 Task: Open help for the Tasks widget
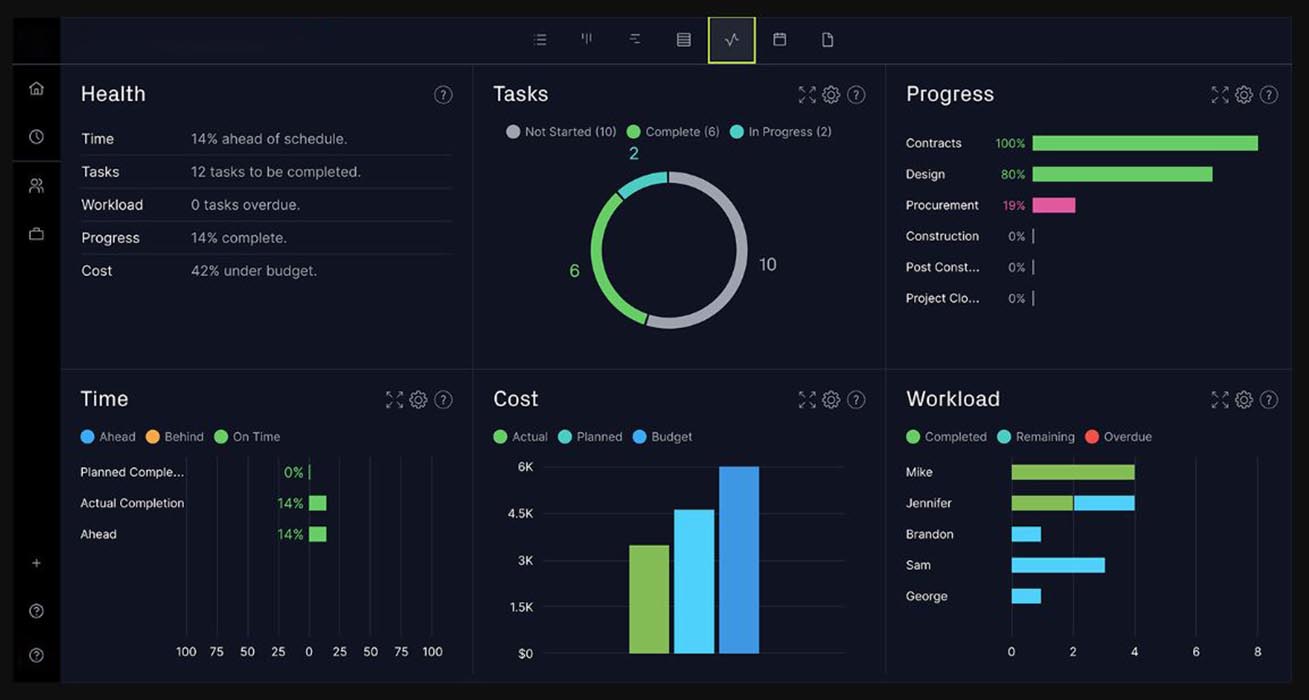tap(856, 95)
